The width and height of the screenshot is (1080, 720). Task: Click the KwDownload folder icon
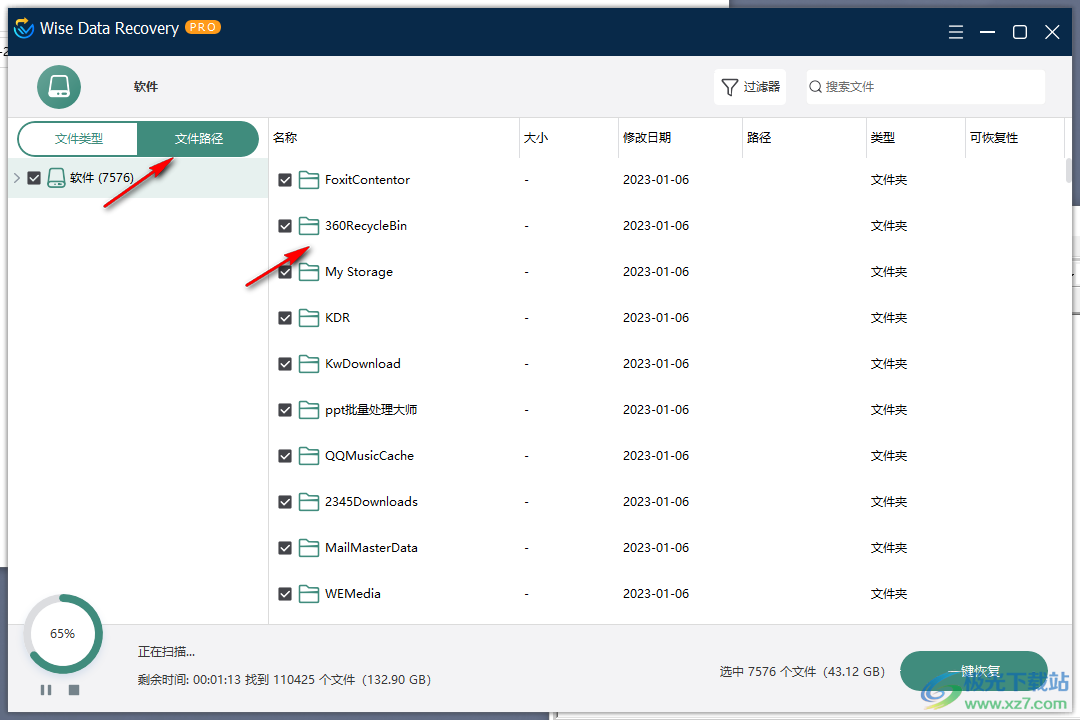(x=309, y=364)
